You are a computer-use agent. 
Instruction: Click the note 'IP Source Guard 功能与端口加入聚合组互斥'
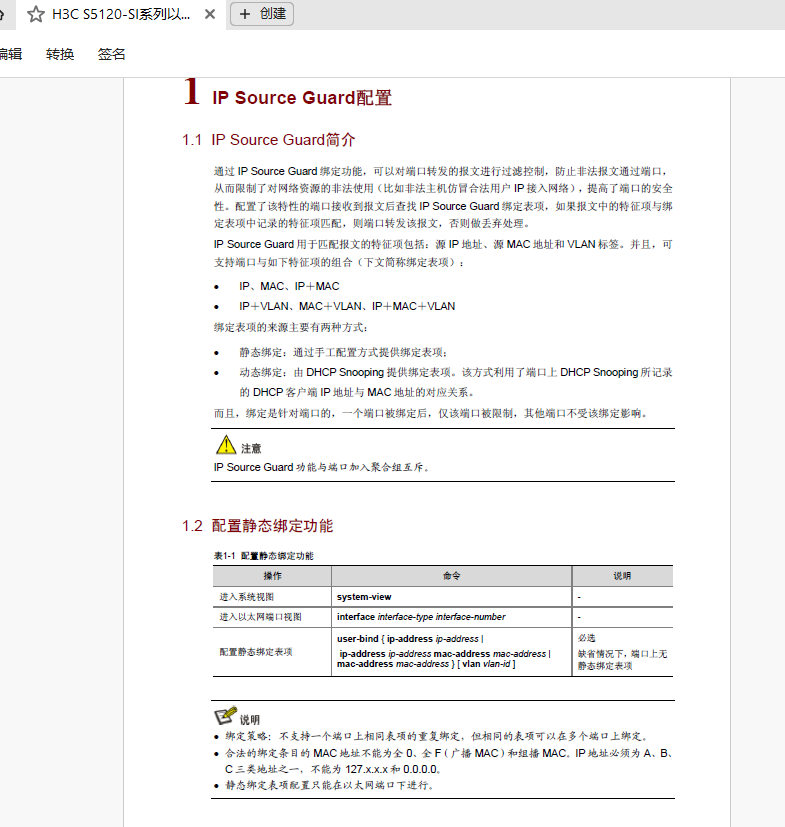pos(322,467)
